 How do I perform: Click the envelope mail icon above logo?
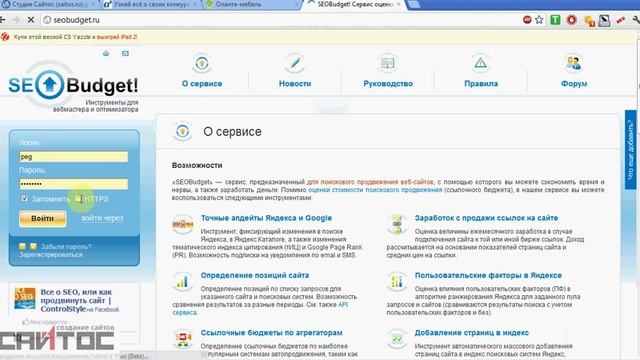coord(125,53)
